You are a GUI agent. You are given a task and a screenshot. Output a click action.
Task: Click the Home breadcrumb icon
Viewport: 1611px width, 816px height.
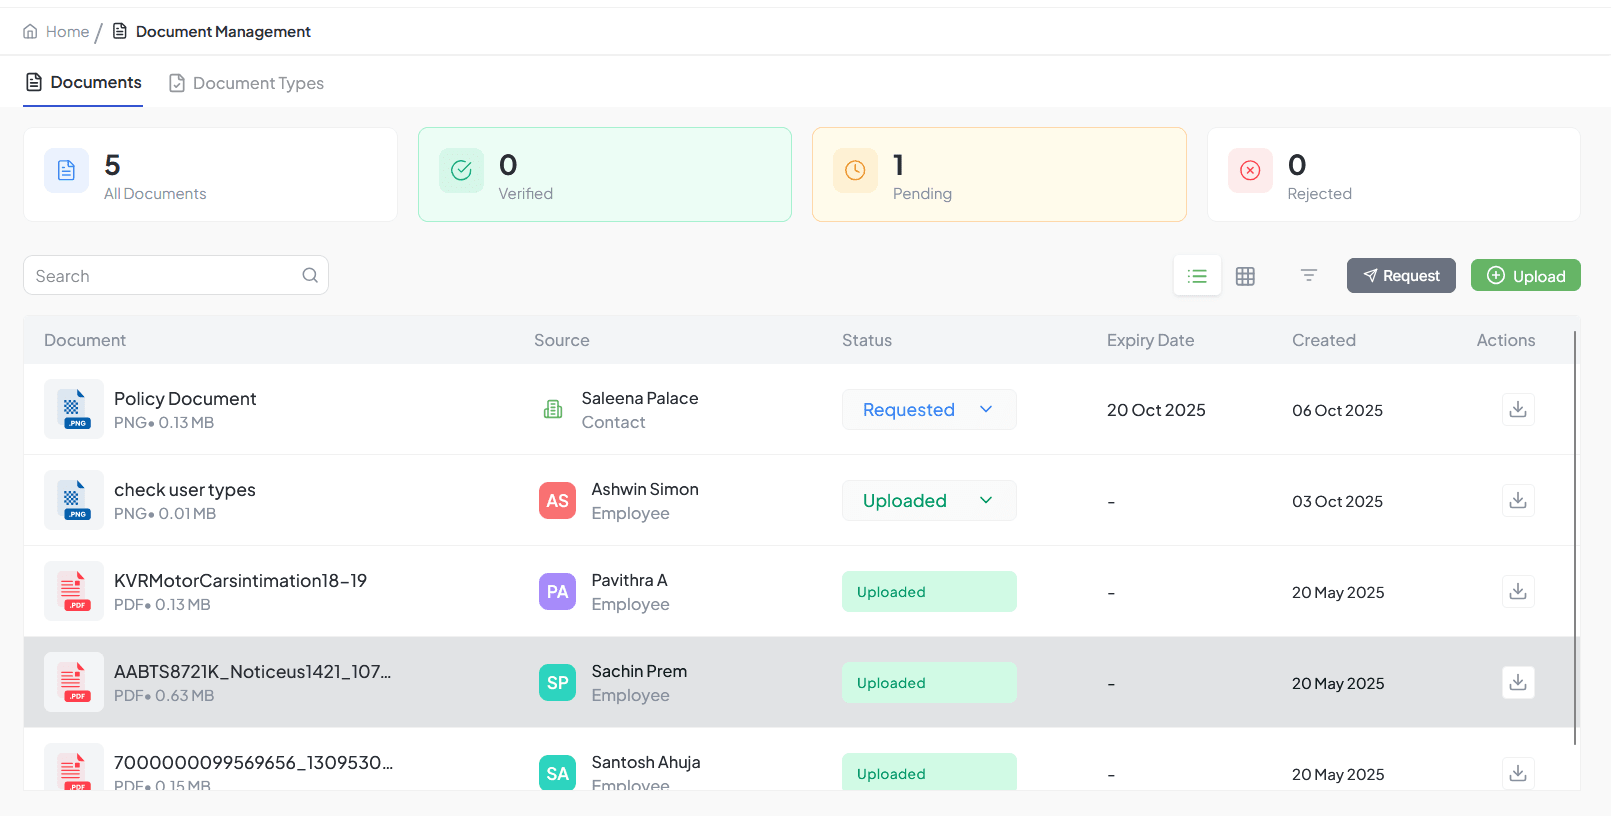point(30,32)
